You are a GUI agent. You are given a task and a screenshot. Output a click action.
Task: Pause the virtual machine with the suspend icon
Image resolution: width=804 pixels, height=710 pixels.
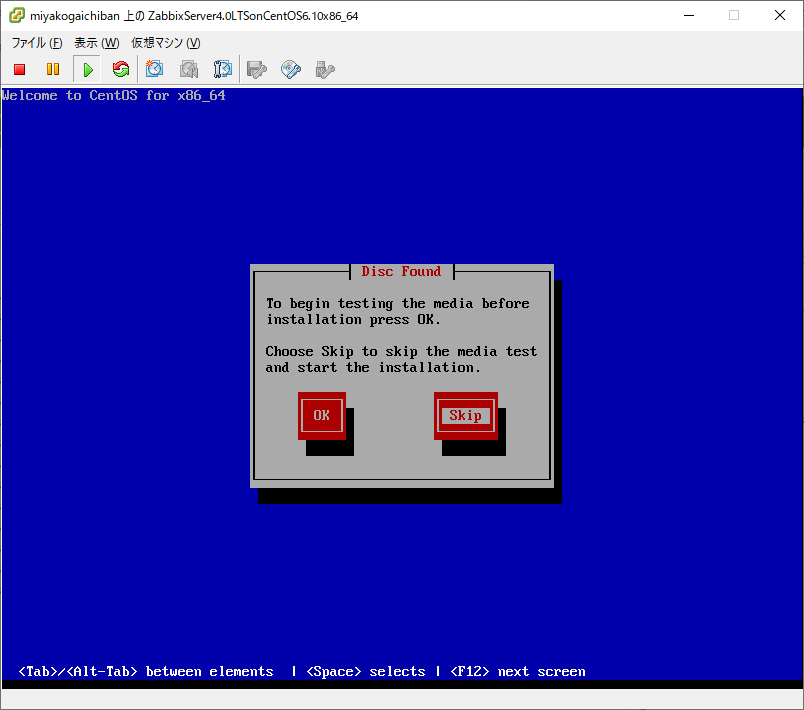click(53, 69)
